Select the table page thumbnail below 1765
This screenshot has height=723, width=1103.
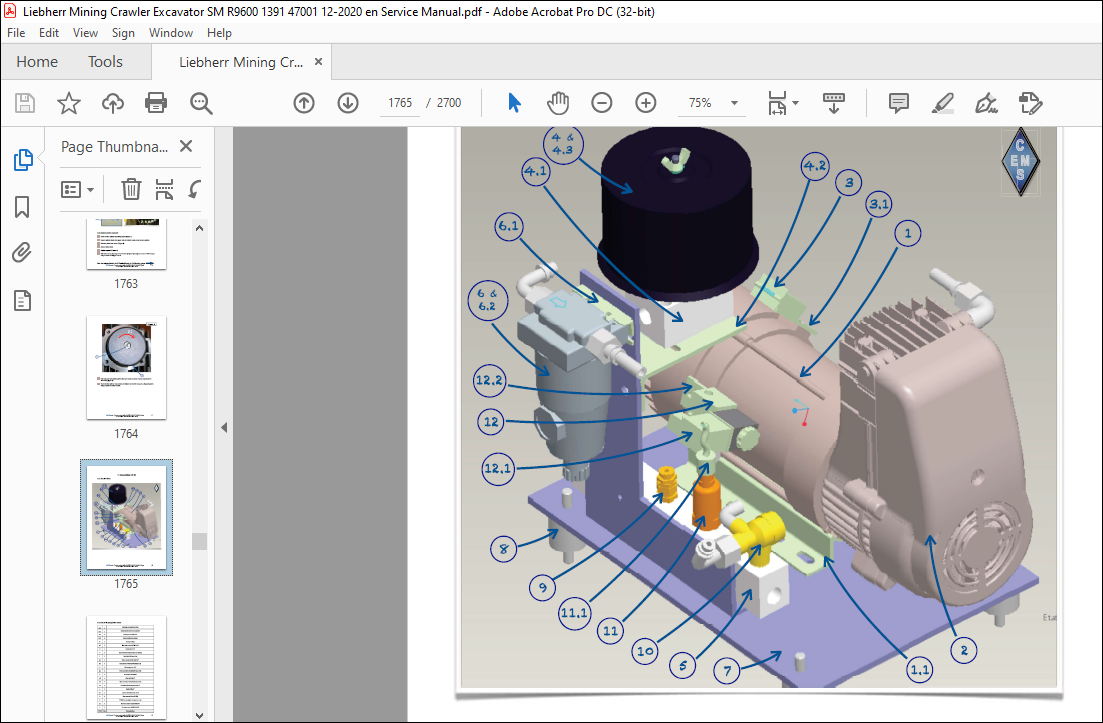(x=126, y=667)
